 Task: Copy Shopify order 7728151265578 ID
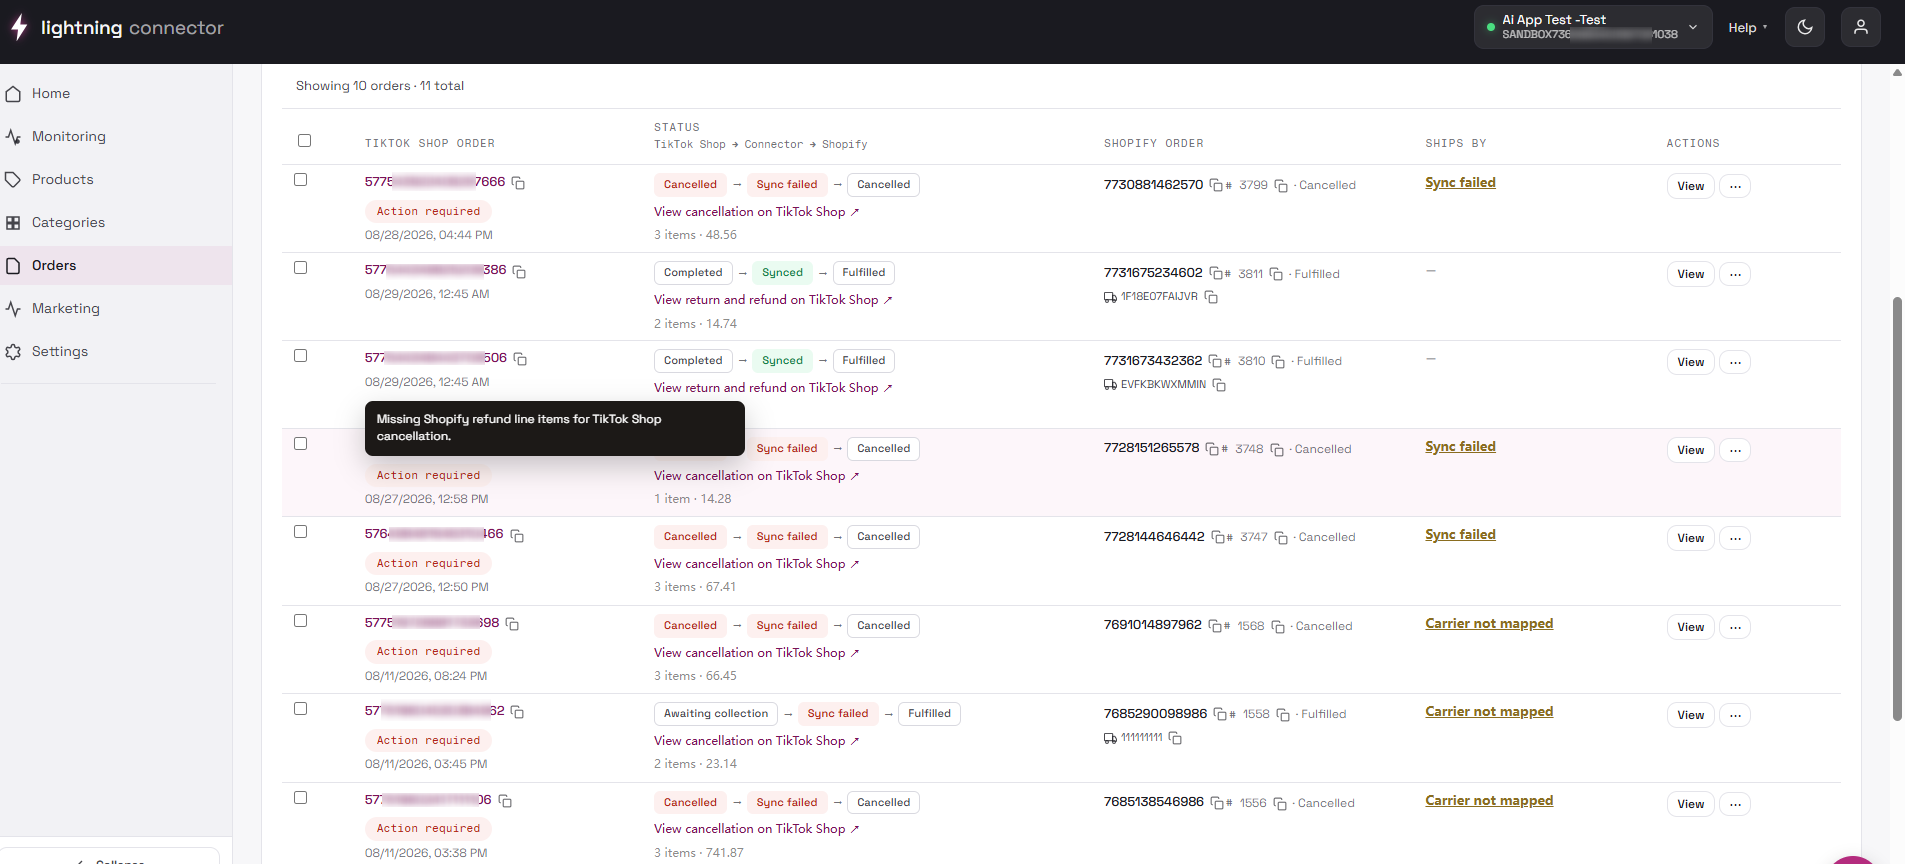(x=1212, y=449)
